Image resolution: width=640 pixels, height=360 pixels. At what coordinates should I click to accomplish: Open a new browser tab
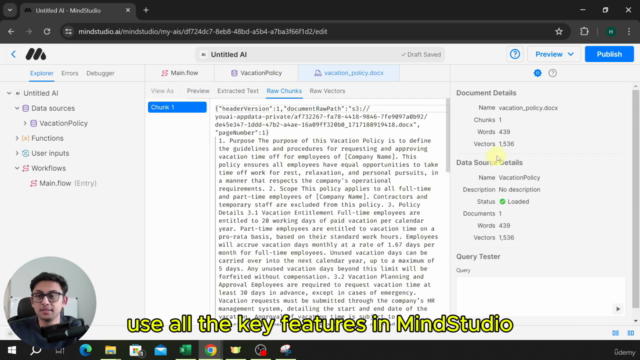[x=146, y=10]
